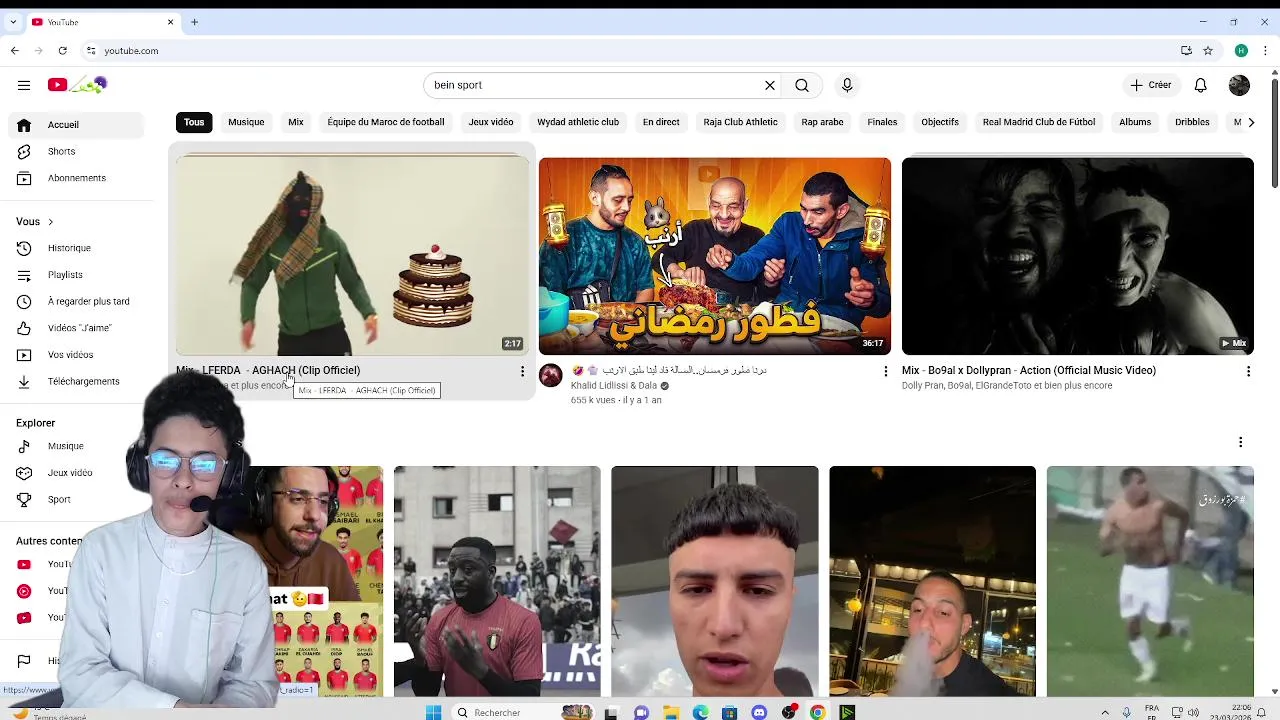The image size is (1280, 720).
Task: Select the Rap arabe chip
Action: [x=822, y=122]
